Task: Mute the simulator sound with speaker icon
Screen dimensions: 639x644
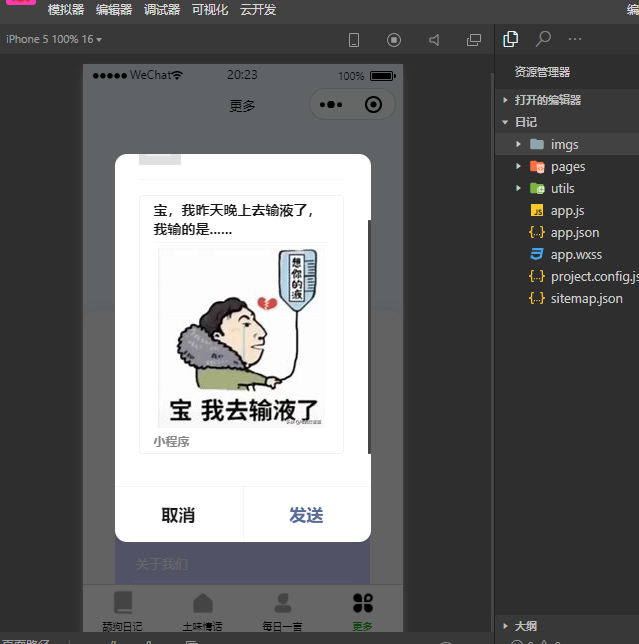Action: pos(434,40)
